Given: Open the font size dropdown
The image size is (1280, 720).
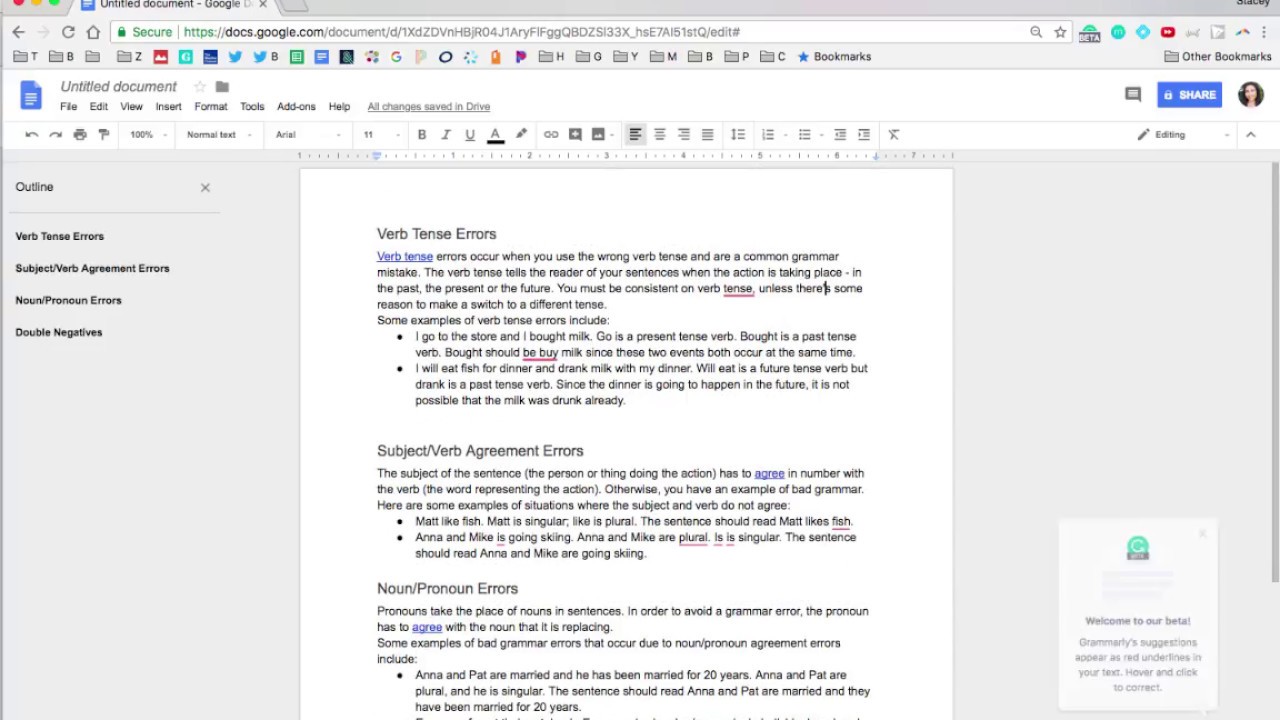Looking at the screenshot, I should (x=382, y=135).
